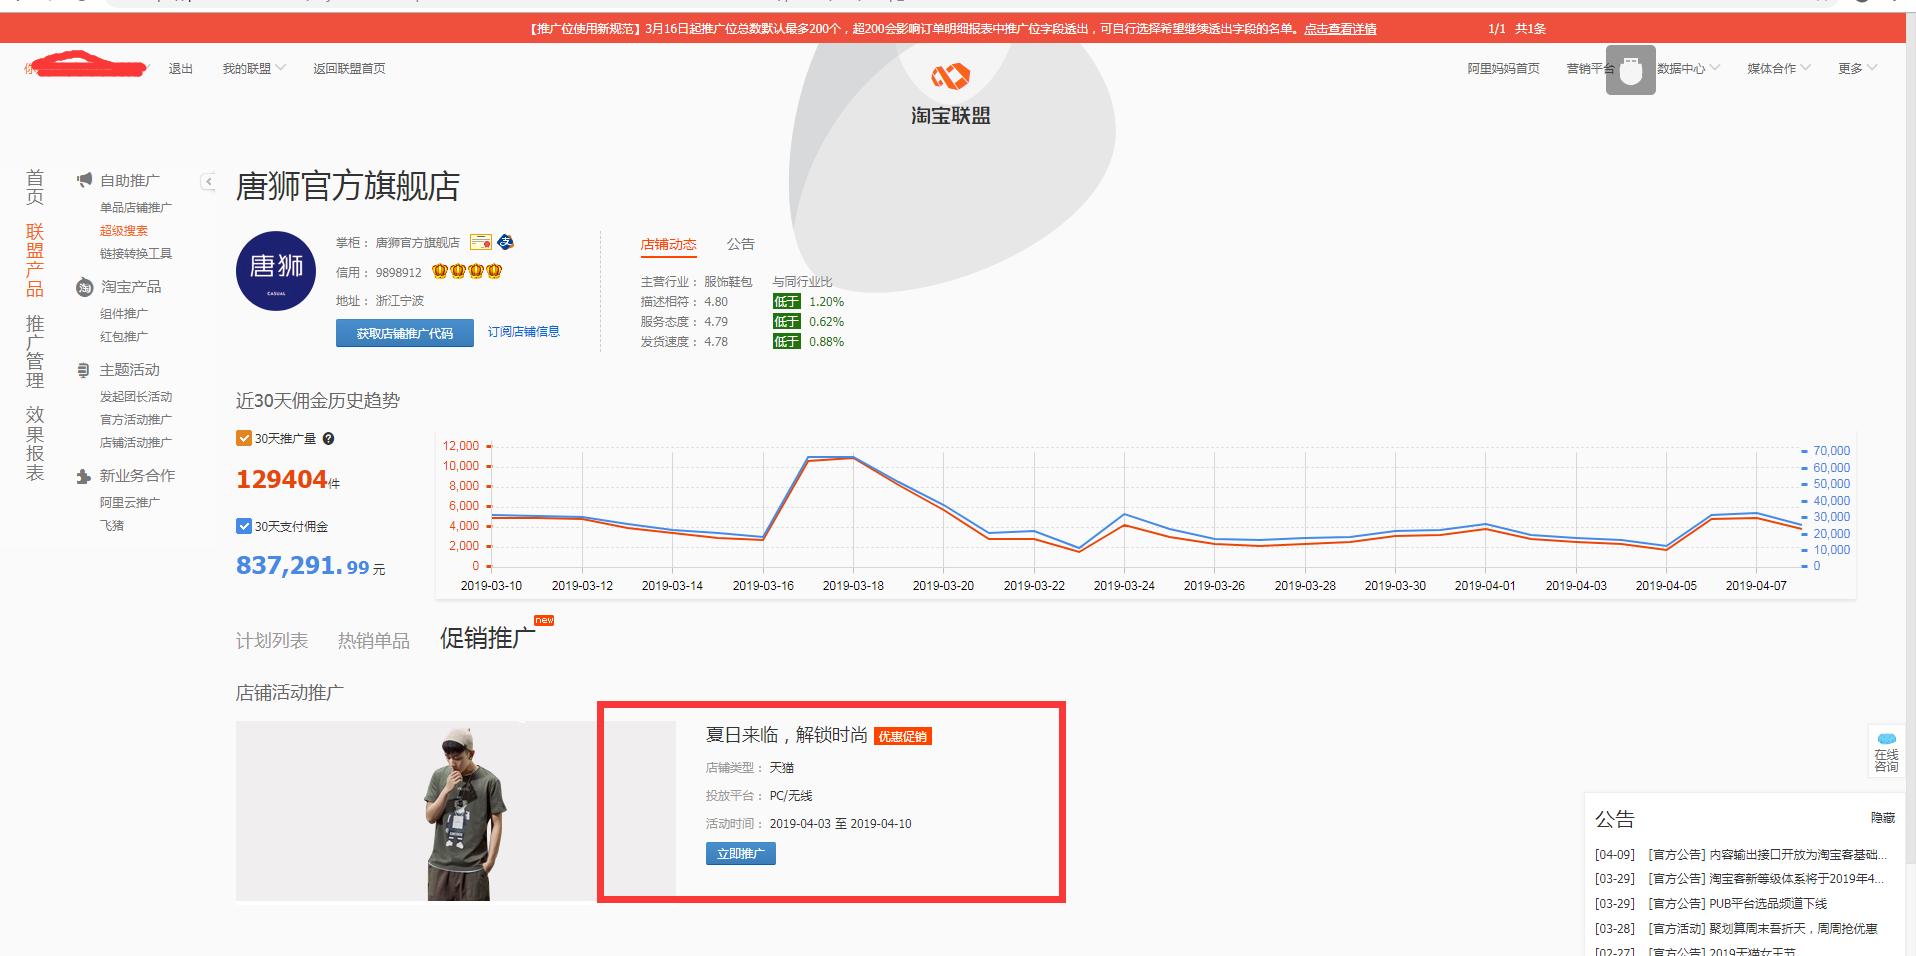Click the 唐狮 round shop logo

point(276,270)
